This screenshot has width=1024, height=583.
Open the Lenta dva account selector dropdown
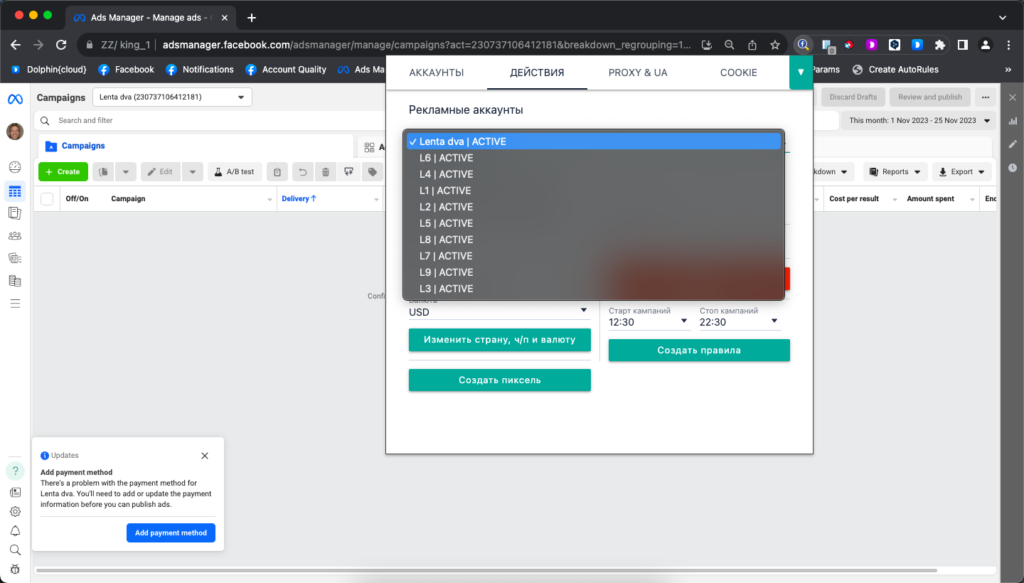pos(172,97)
